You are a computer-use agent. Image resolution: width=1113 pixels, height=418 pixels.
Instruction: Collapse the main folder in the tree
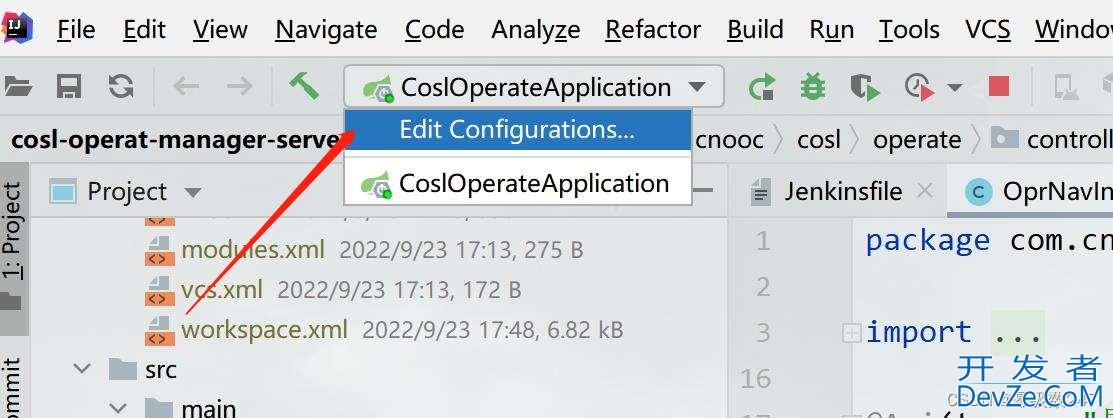pos(118,409)
